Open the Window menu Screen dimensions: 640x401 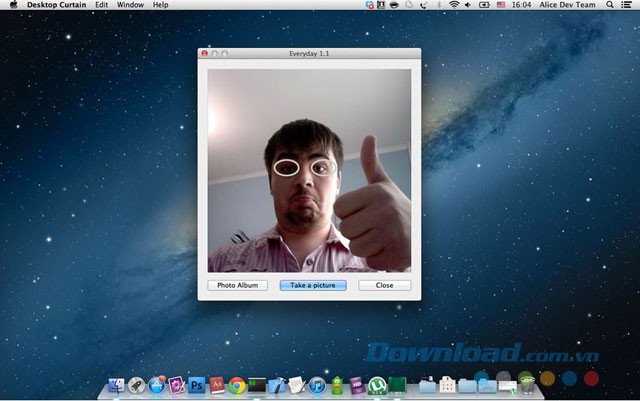pos(130,5)
